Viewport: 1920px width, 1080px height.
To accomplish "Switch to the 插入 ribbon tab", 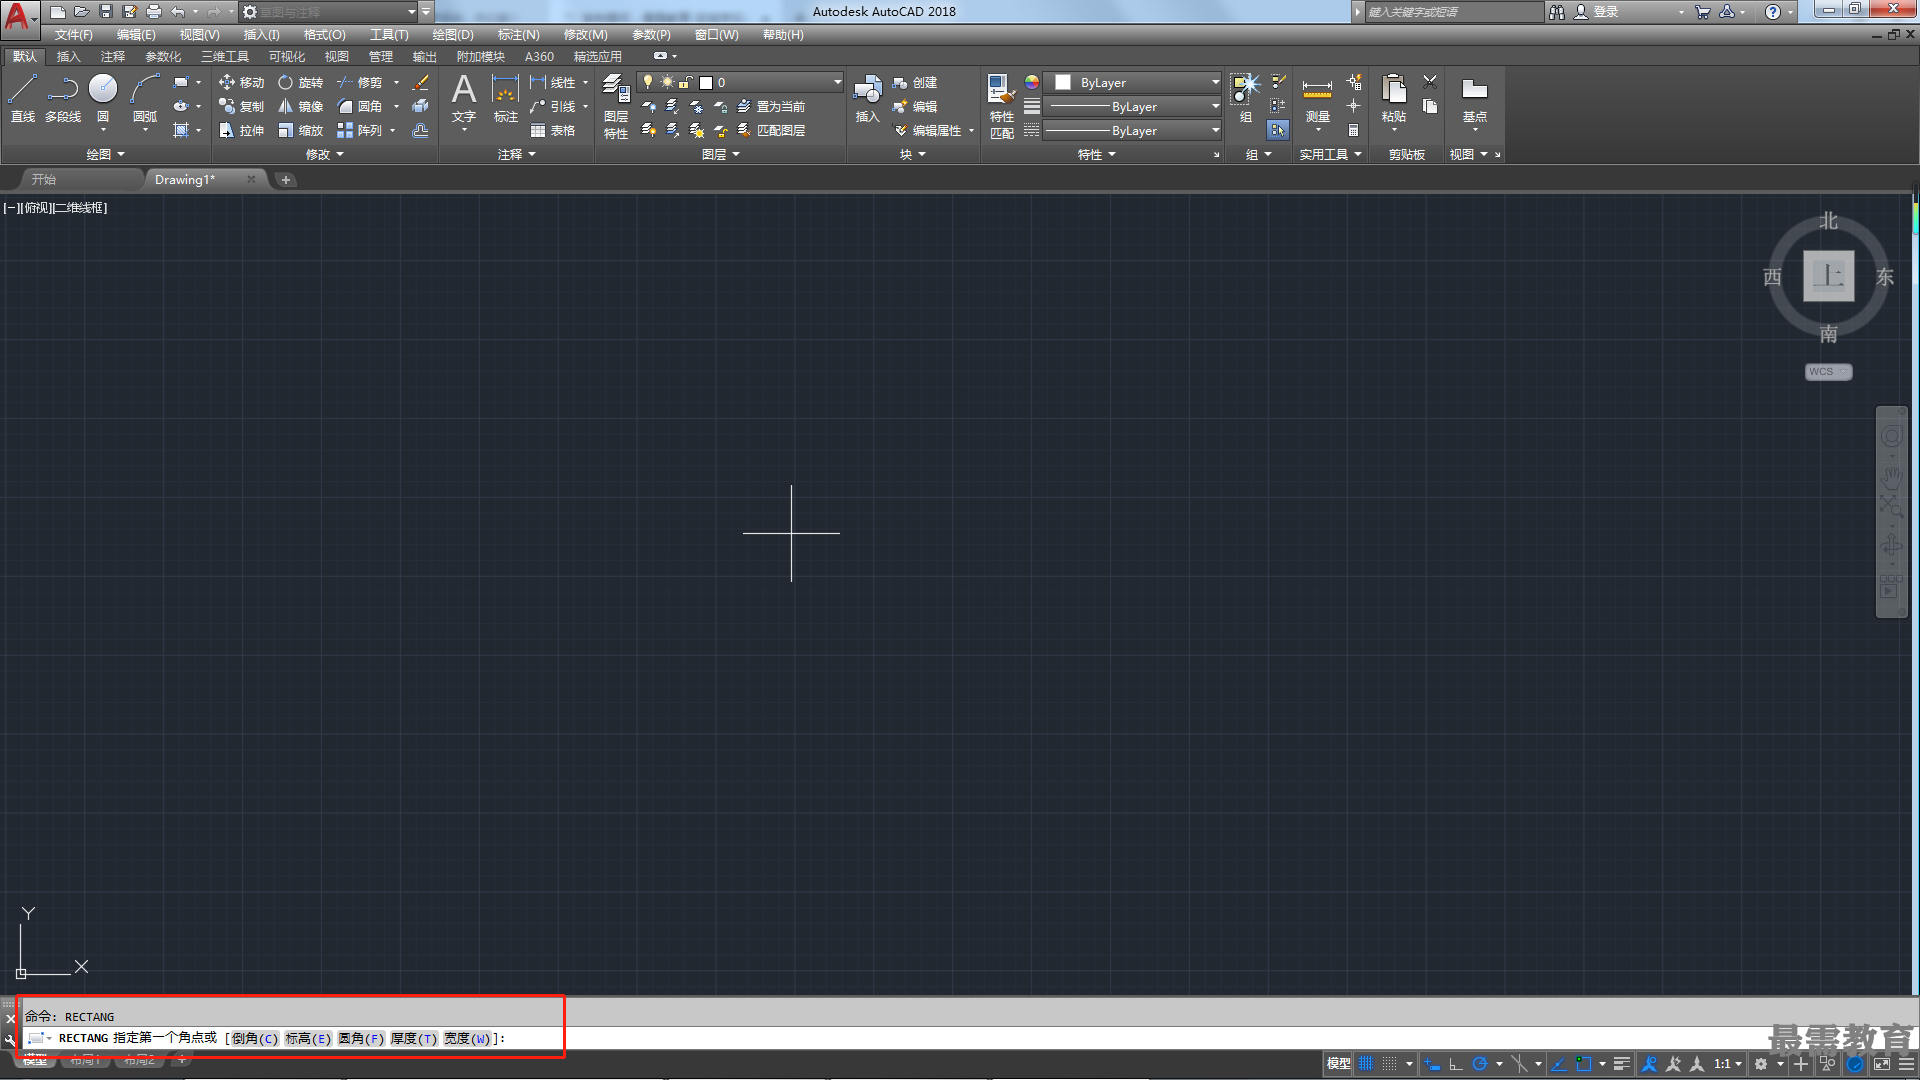I will click(x=68, y=57).
